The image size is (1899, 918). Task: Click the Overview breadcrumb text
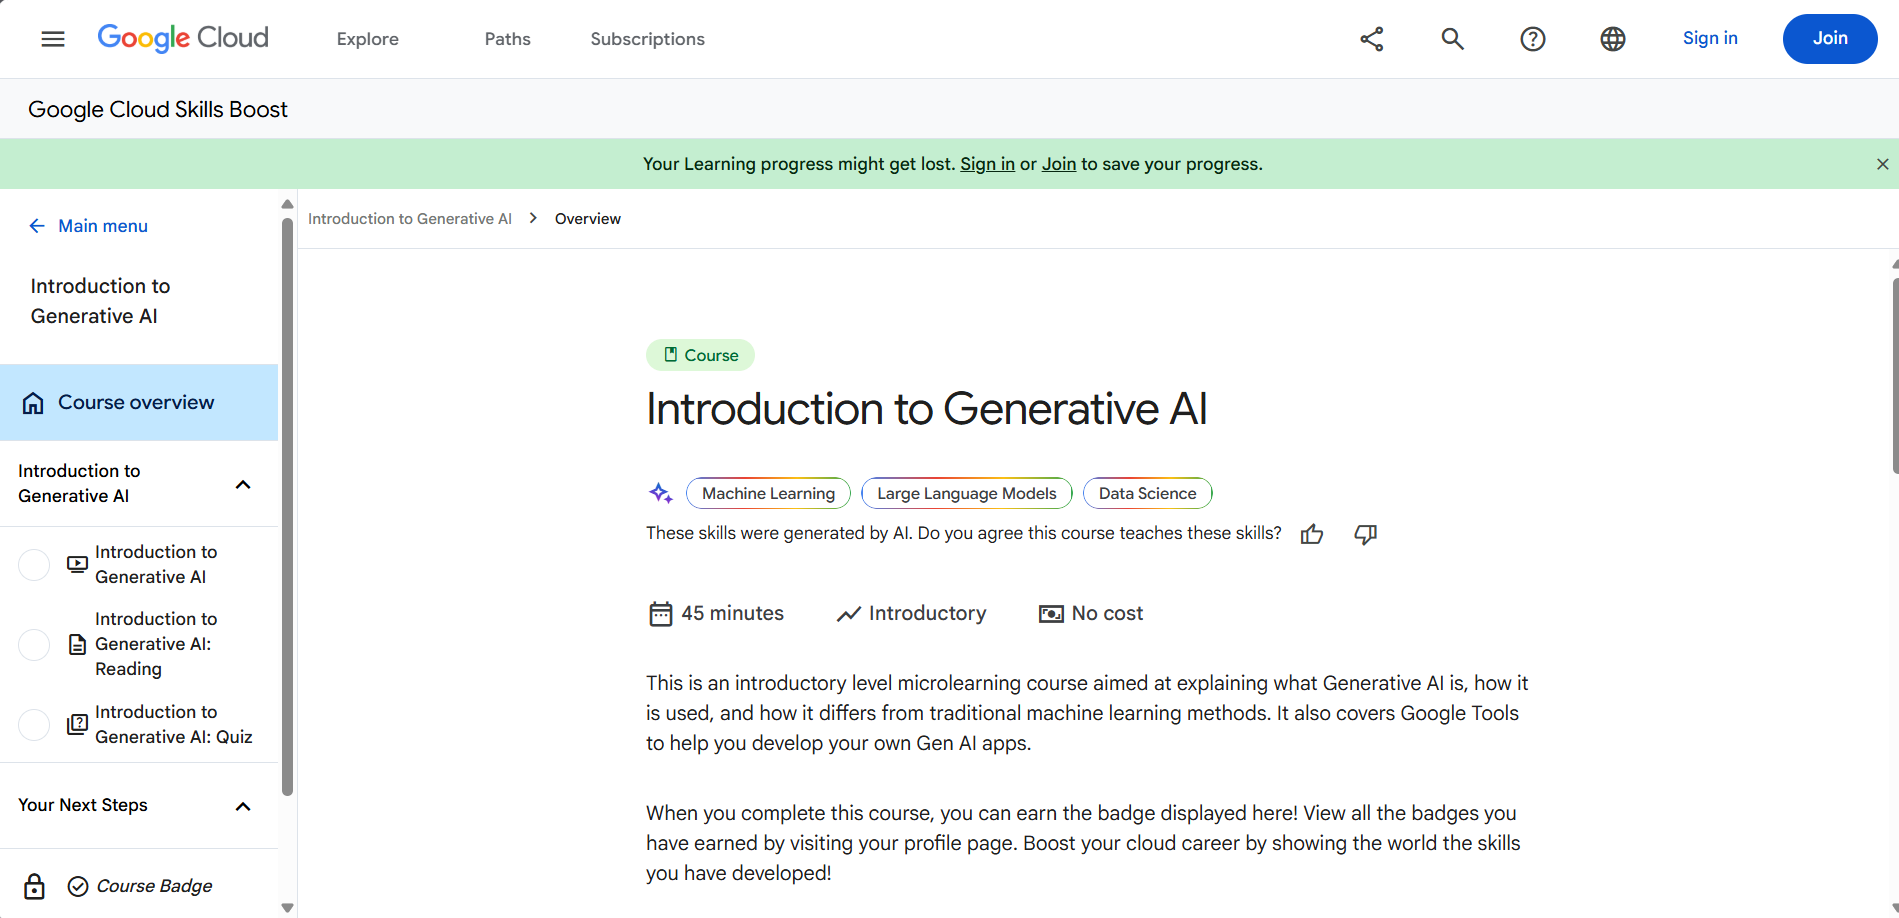coord(588,218)
